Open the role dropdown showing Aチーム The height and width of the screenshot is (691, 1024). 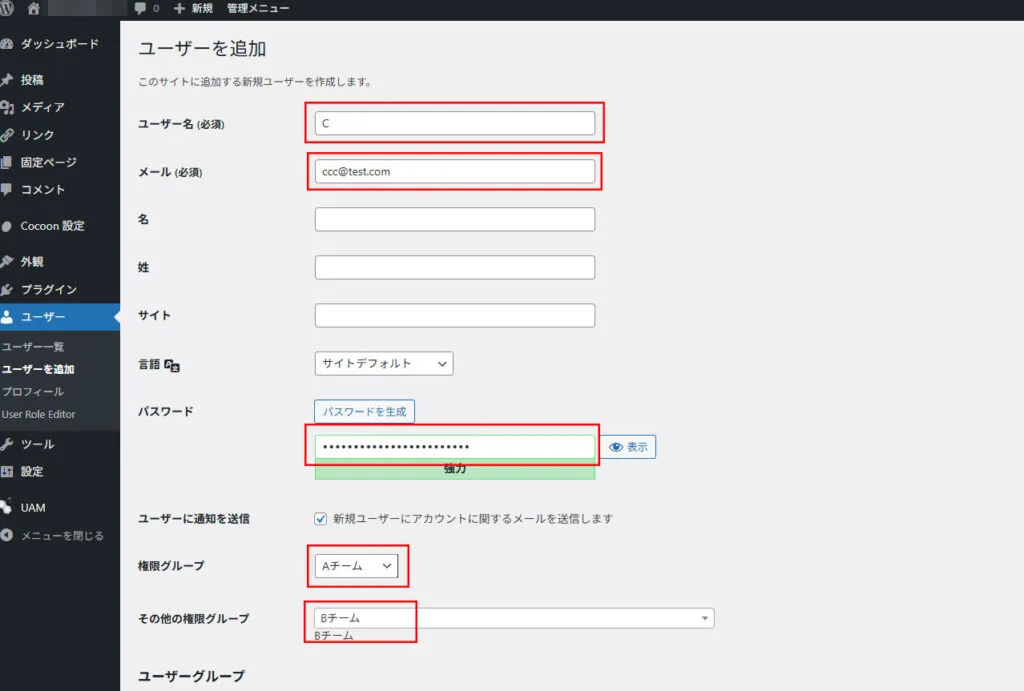pos(356,566)
